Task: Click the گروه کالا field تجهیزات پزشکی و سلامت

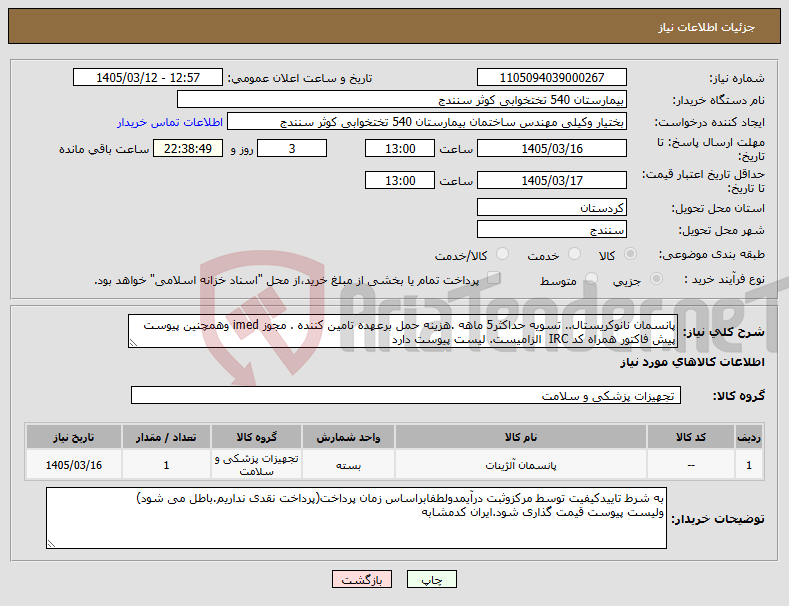Action: click(406, 396)
